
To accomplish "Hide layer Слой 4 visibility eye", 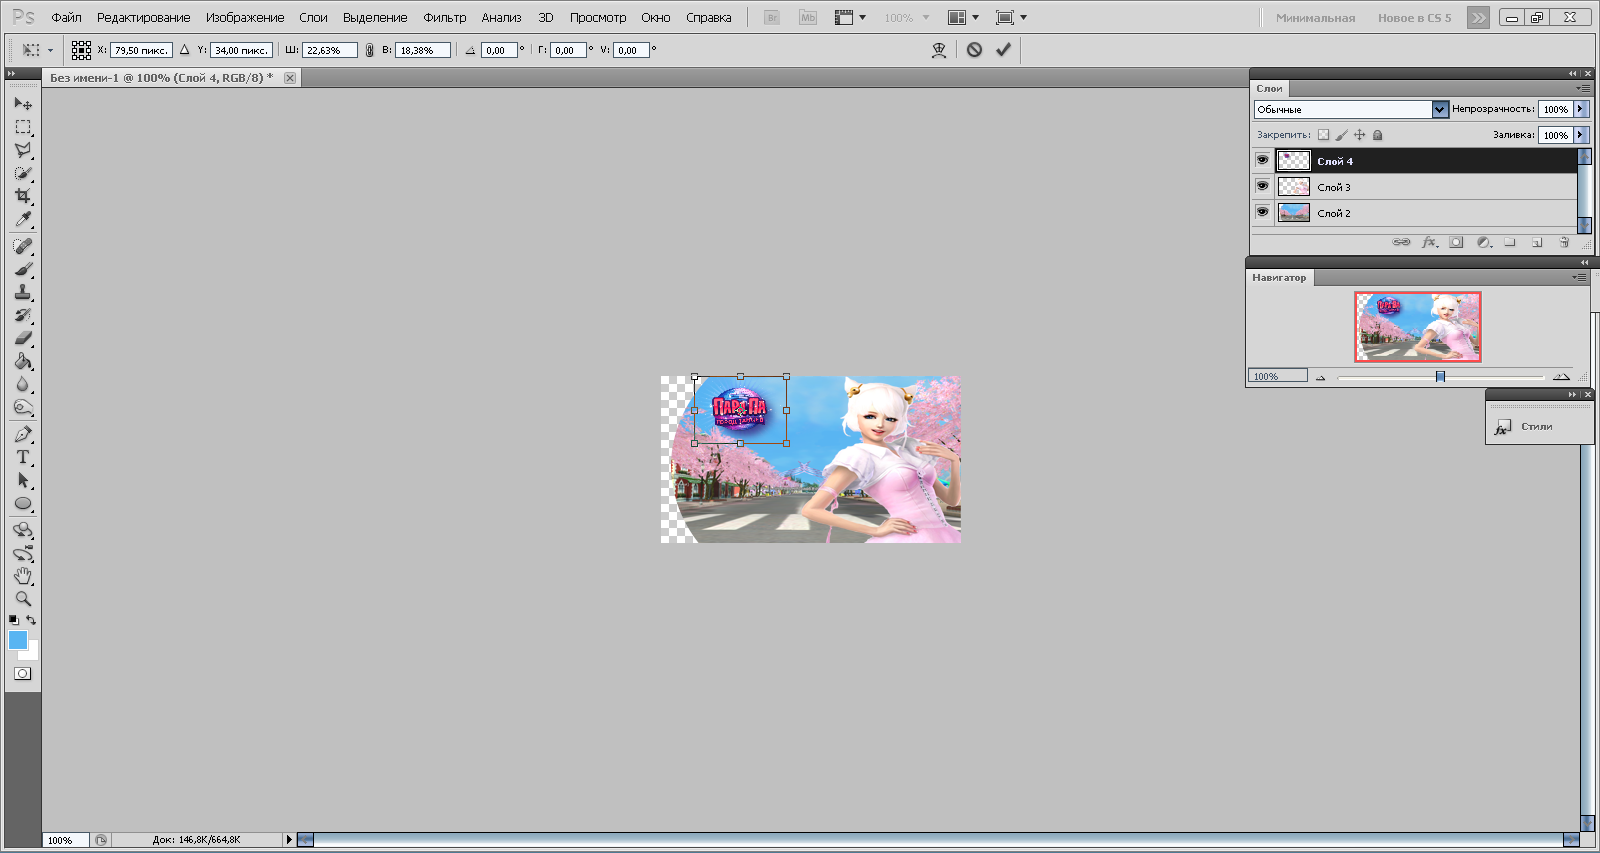I will 1262,160.
